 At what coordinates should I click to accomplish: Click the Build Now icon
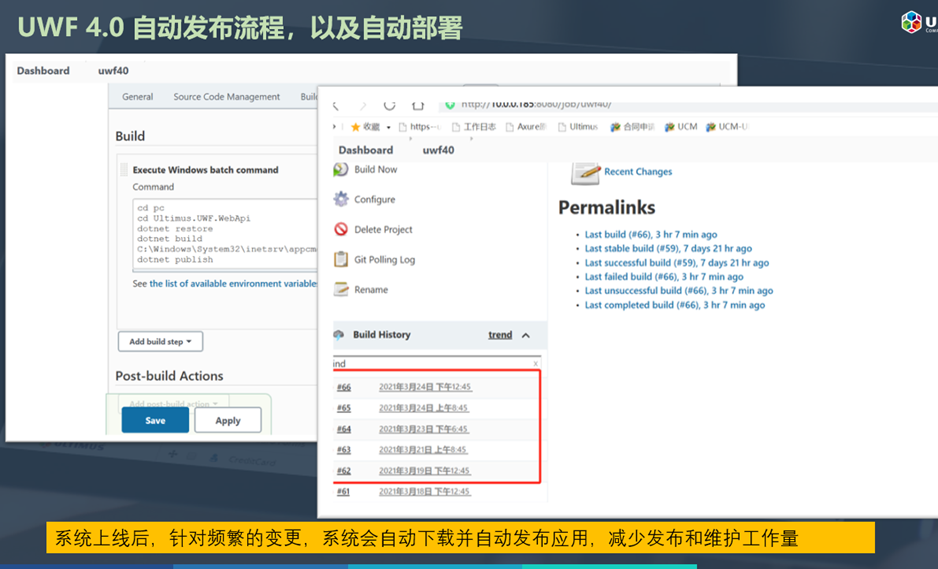click(x=341, y=170)
